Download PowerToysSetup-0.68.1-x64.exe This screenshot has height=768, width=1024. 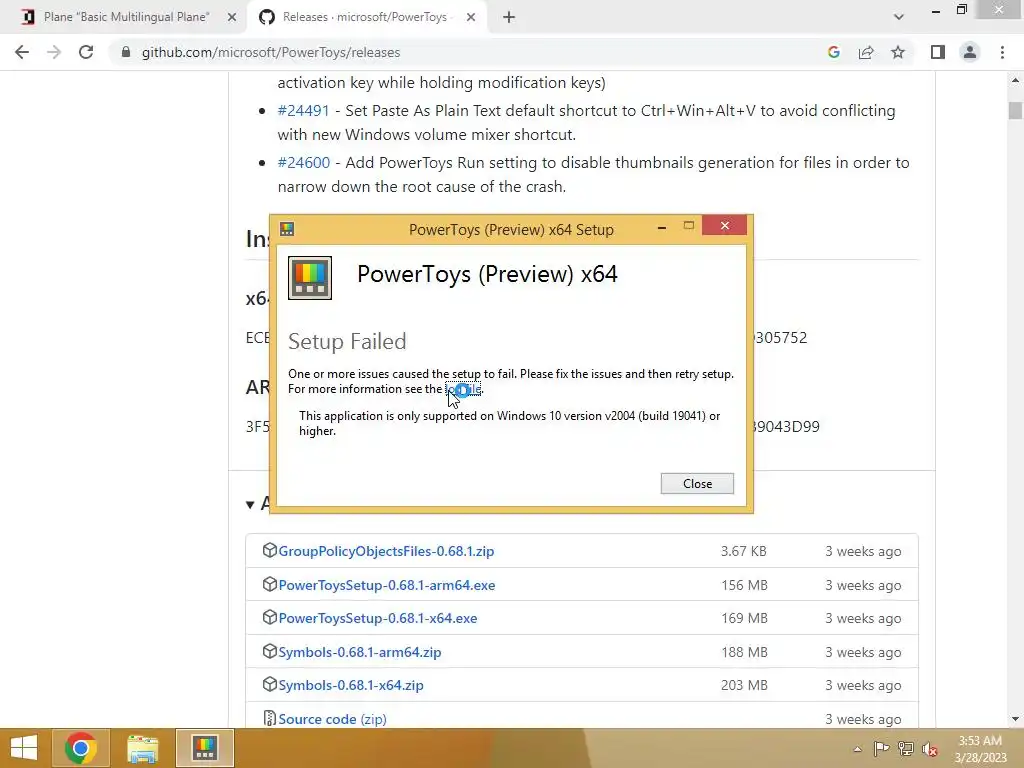pos(377,618)
